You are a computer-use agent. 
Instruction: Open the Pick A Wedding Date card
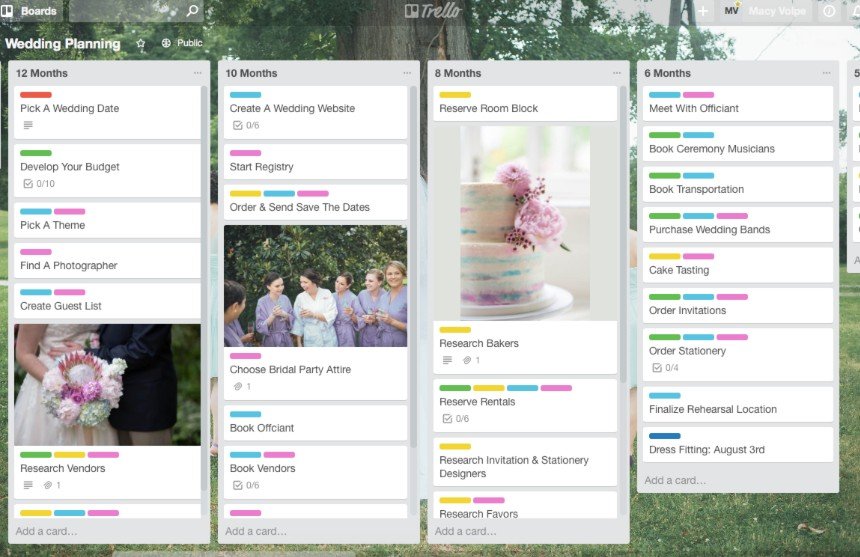(x=108, y=112)
